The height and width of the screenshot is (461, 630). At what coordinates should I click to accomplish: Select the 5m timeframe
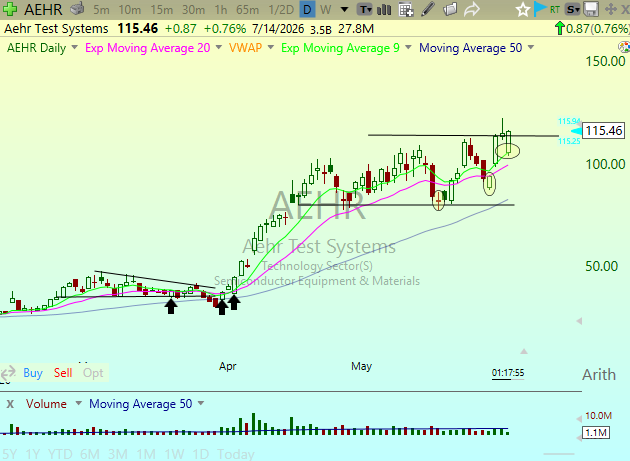coord(101,9)
